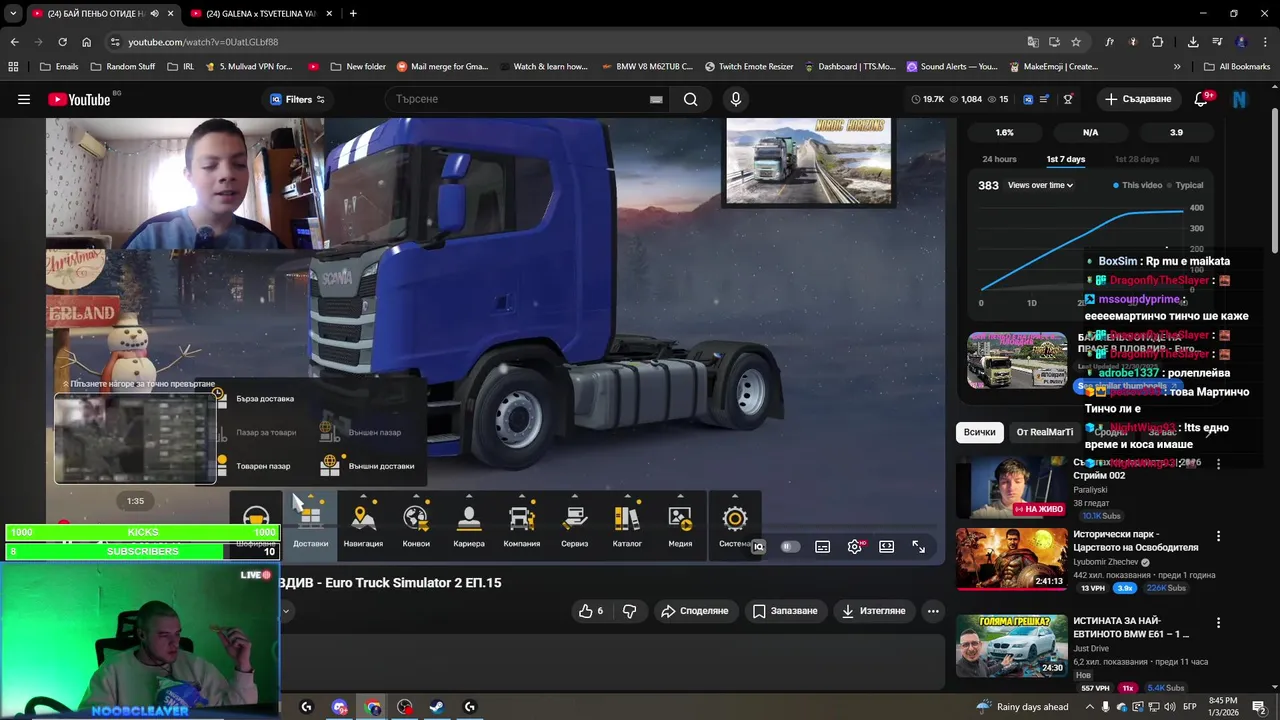Open the Chrome three-dot menu

1265,42
